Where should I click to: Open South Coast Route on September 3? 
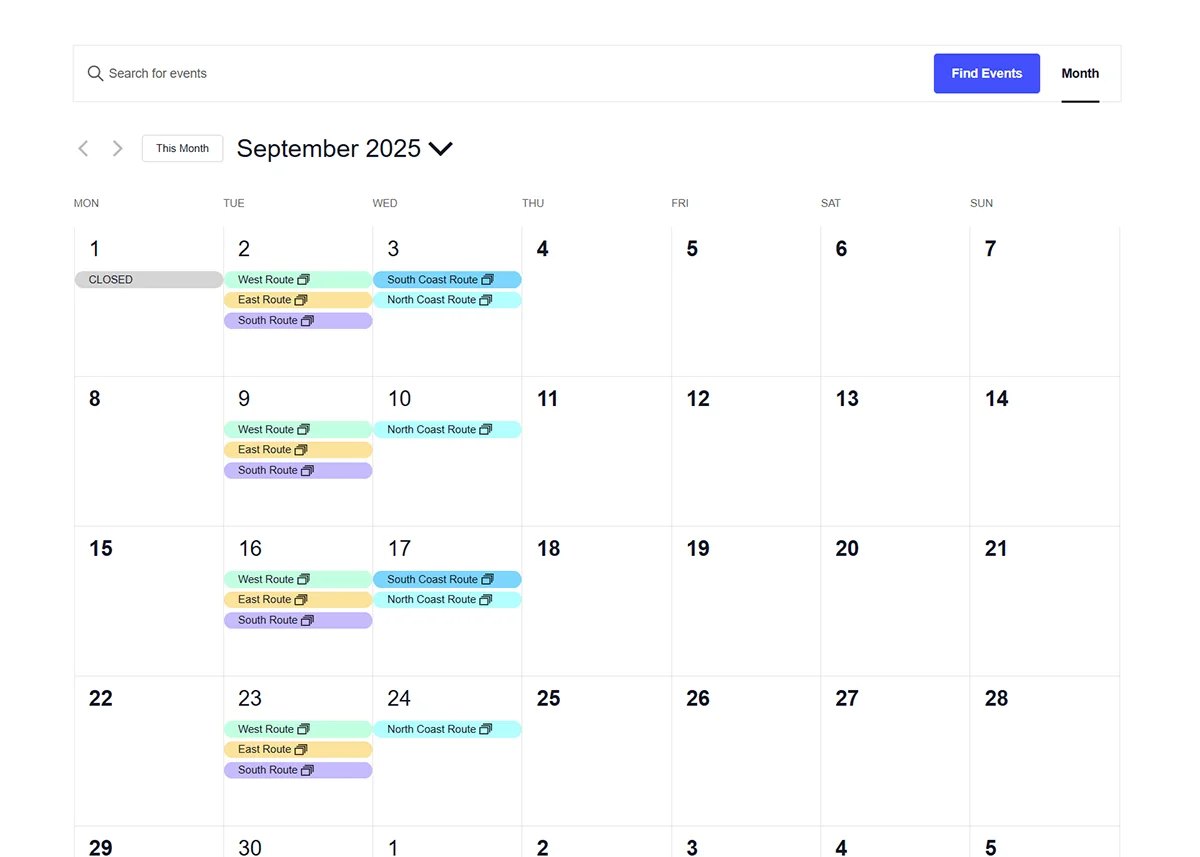coord(447,280)
